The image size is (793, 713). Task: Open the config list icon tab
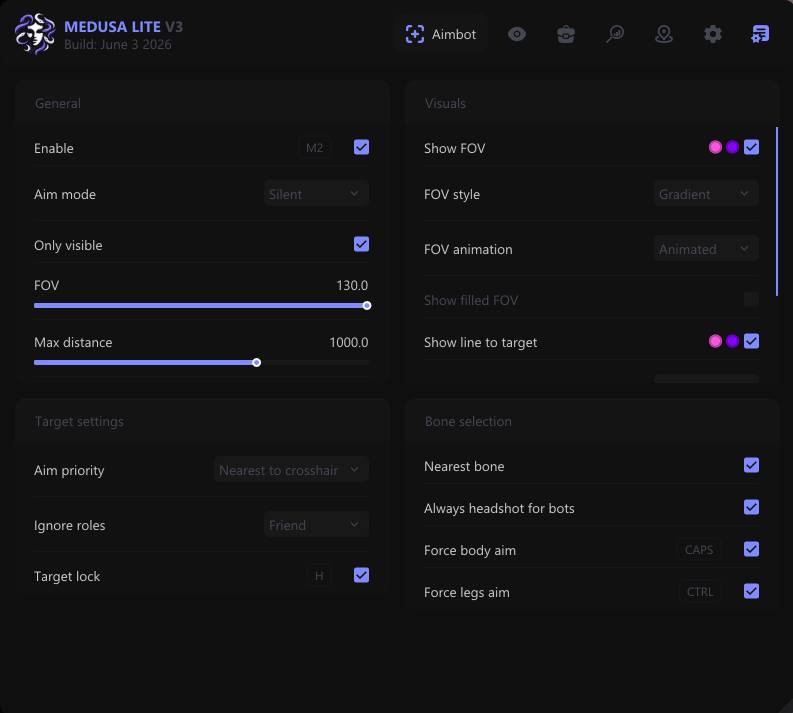(x=760, y=34)
